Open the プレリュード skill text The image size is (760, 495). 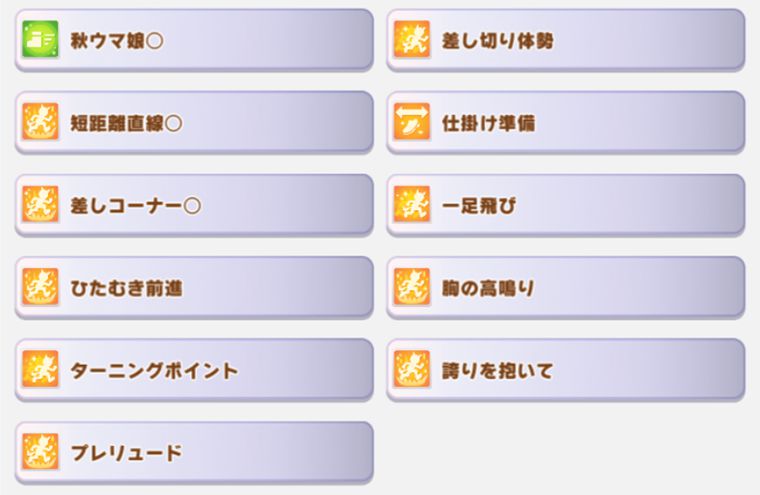pos(126,453)
